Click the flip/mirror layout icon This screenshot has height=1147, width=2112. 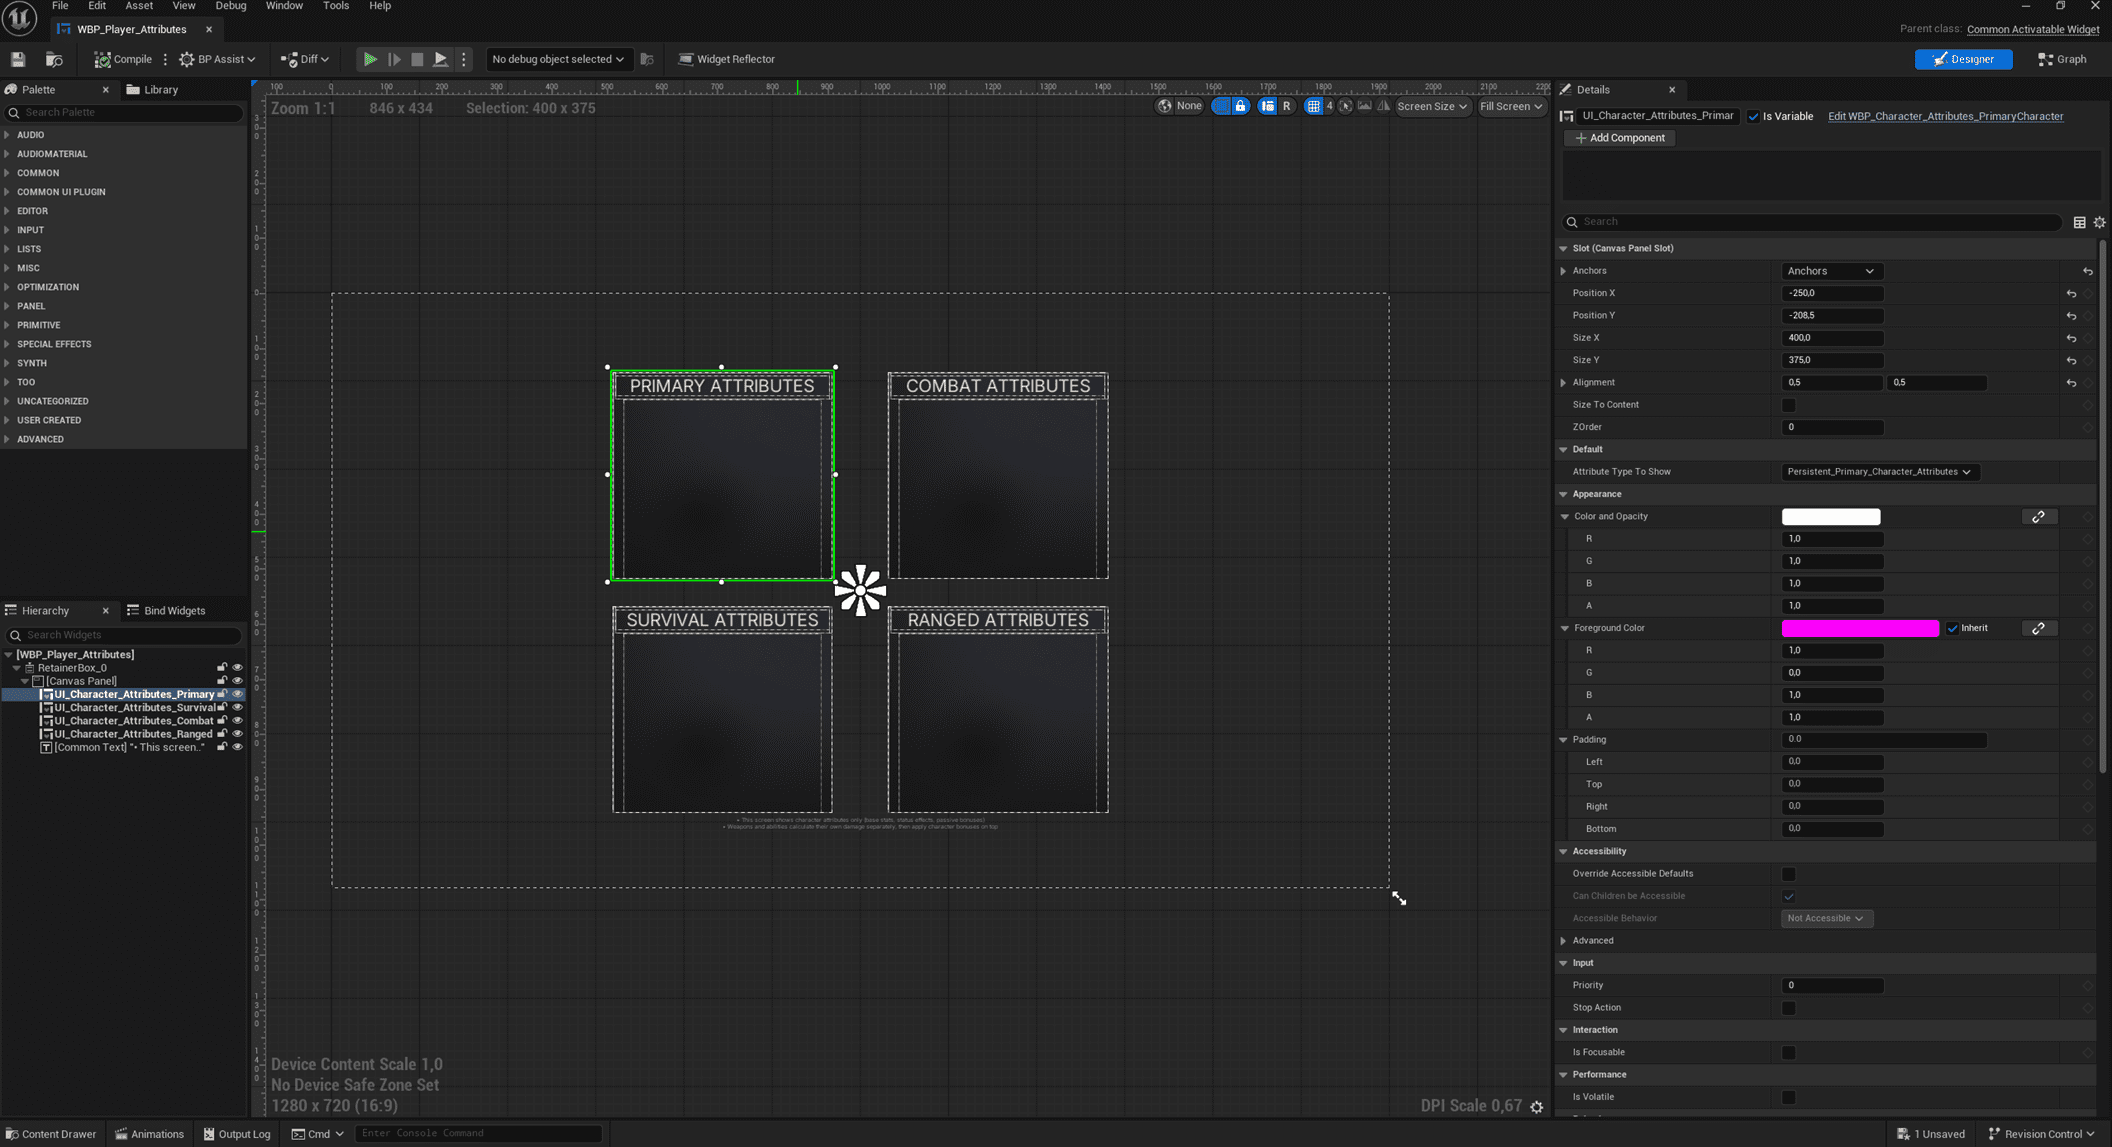tap(1384, 106)
